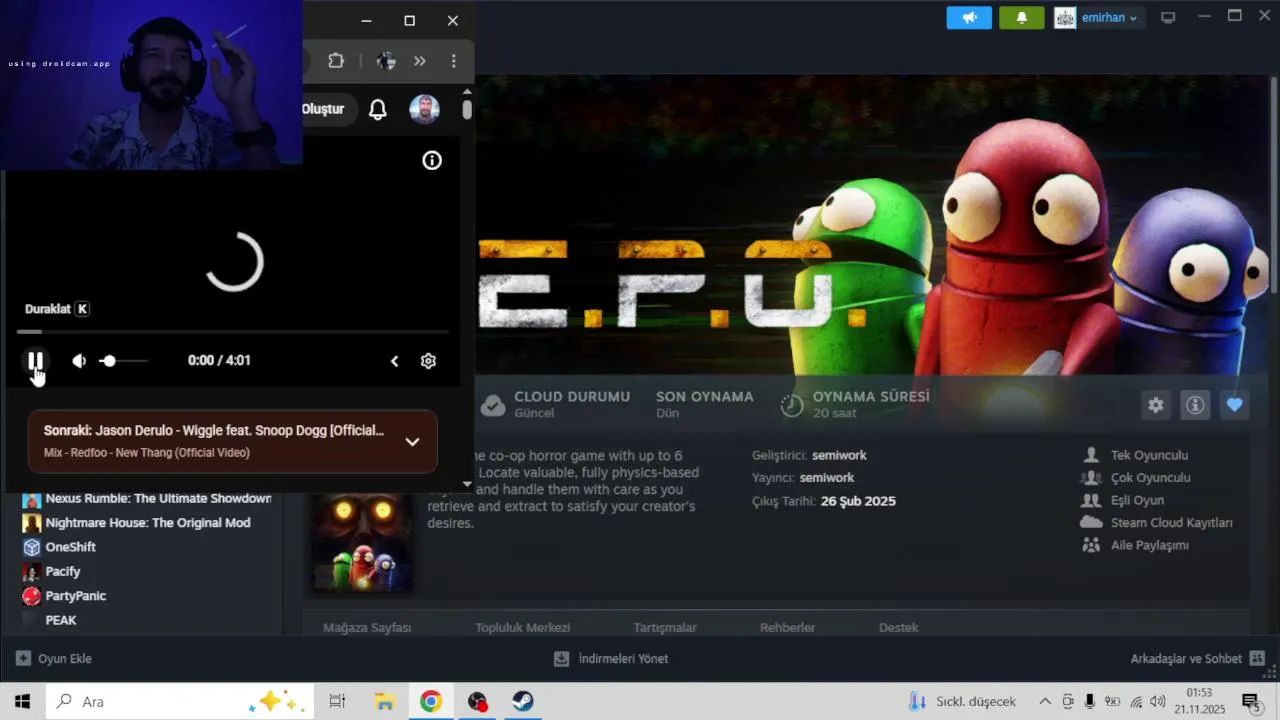Open Steam notifications green bell

(1021, 18)
